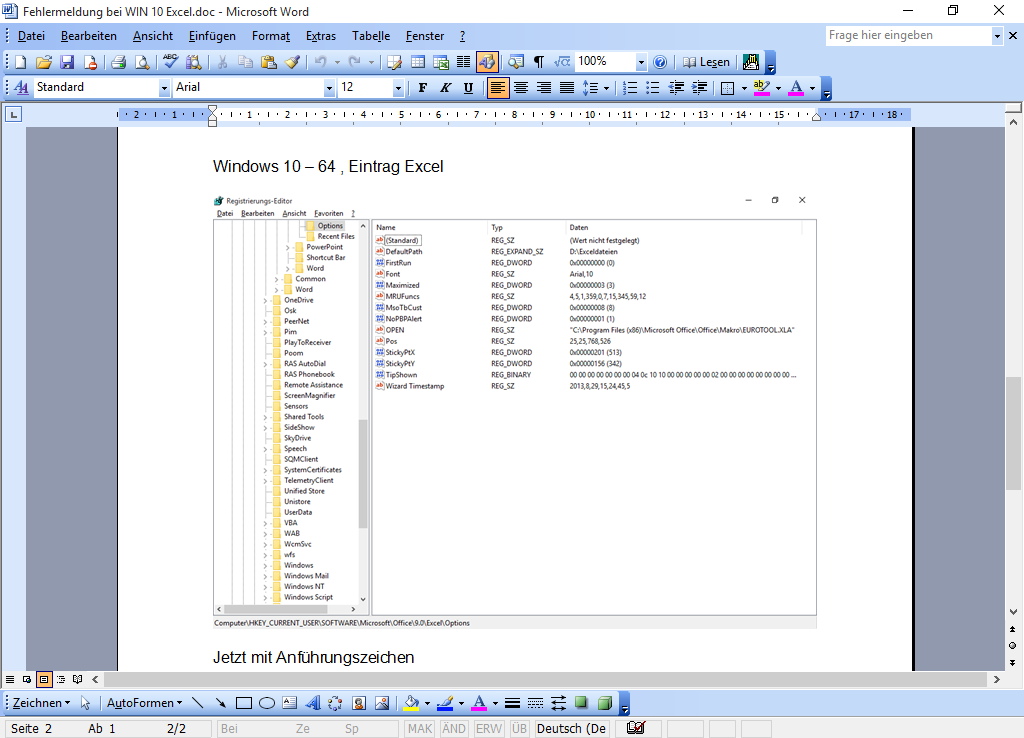
Task: Decrease the paragraph indent
Action: point(676,88)
